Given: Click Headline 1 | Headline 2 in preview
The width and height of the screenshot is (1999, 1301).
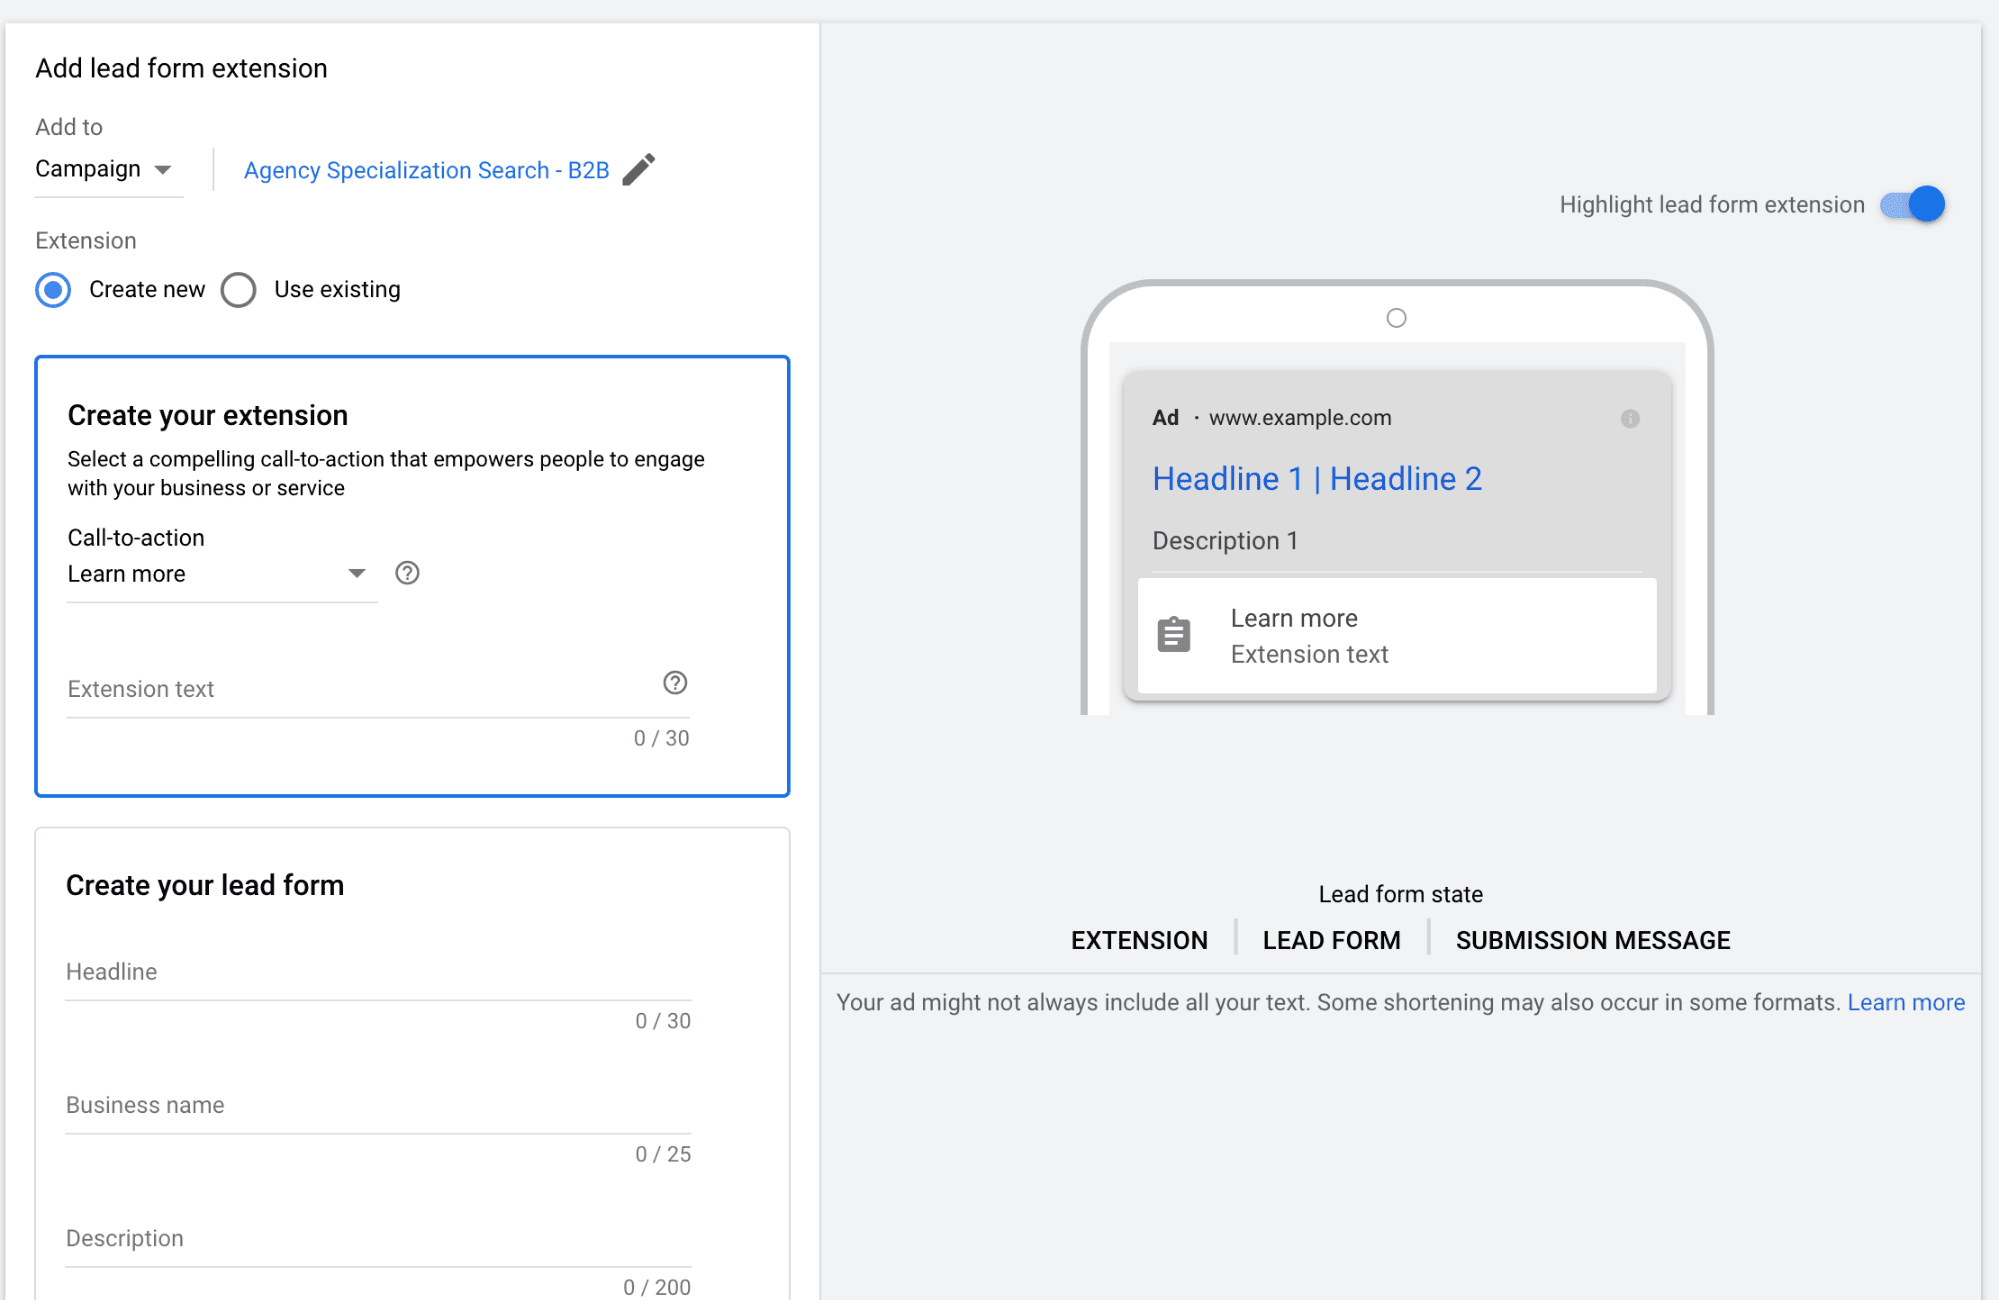Looking at the screenshot, I should 1316,479.
